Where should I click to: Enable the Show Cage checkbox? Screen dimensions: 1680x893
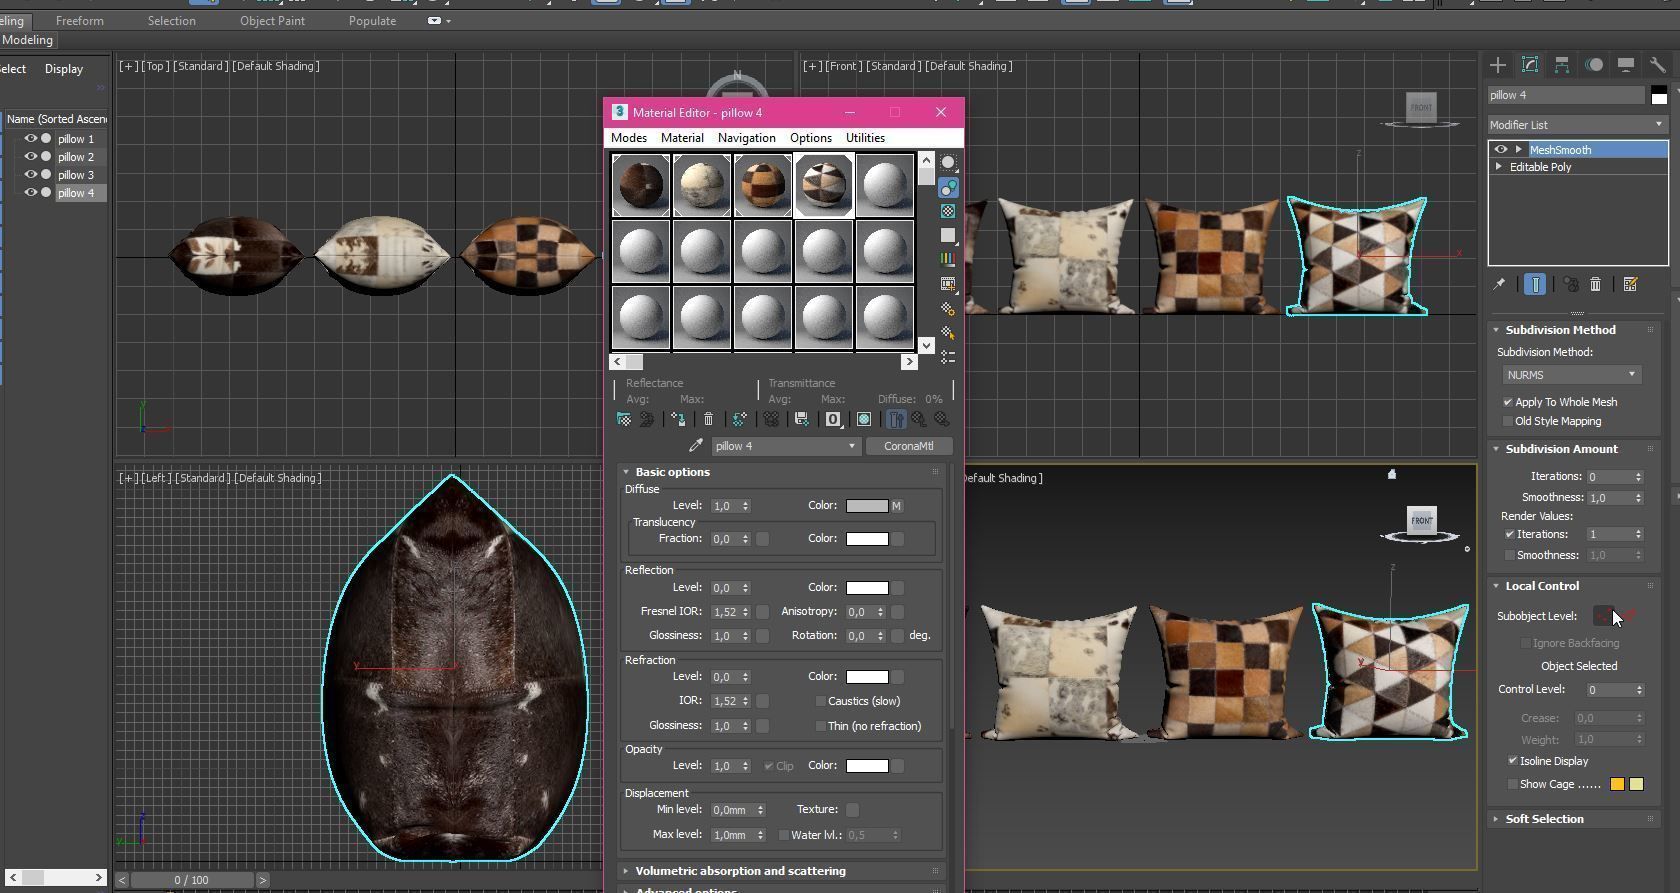1513,785
